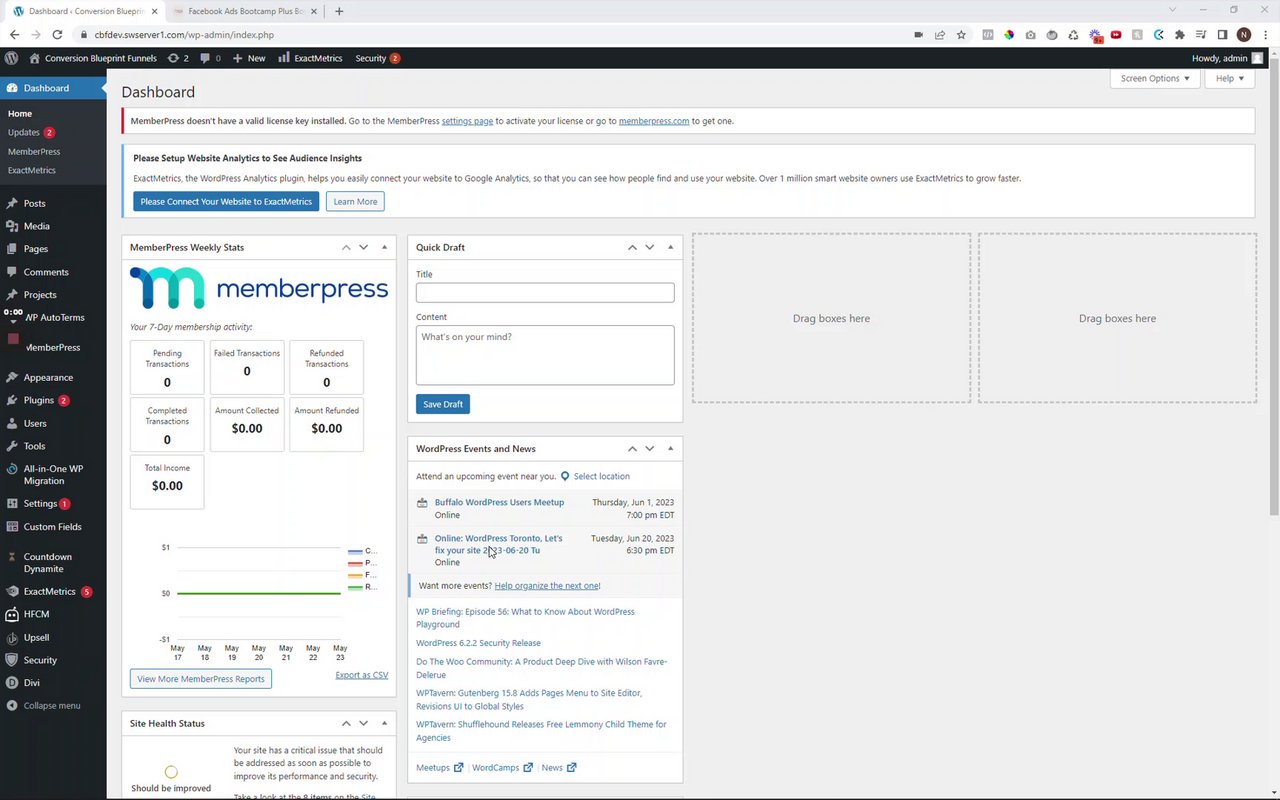Open Help organize the next one link

(547, 586)
